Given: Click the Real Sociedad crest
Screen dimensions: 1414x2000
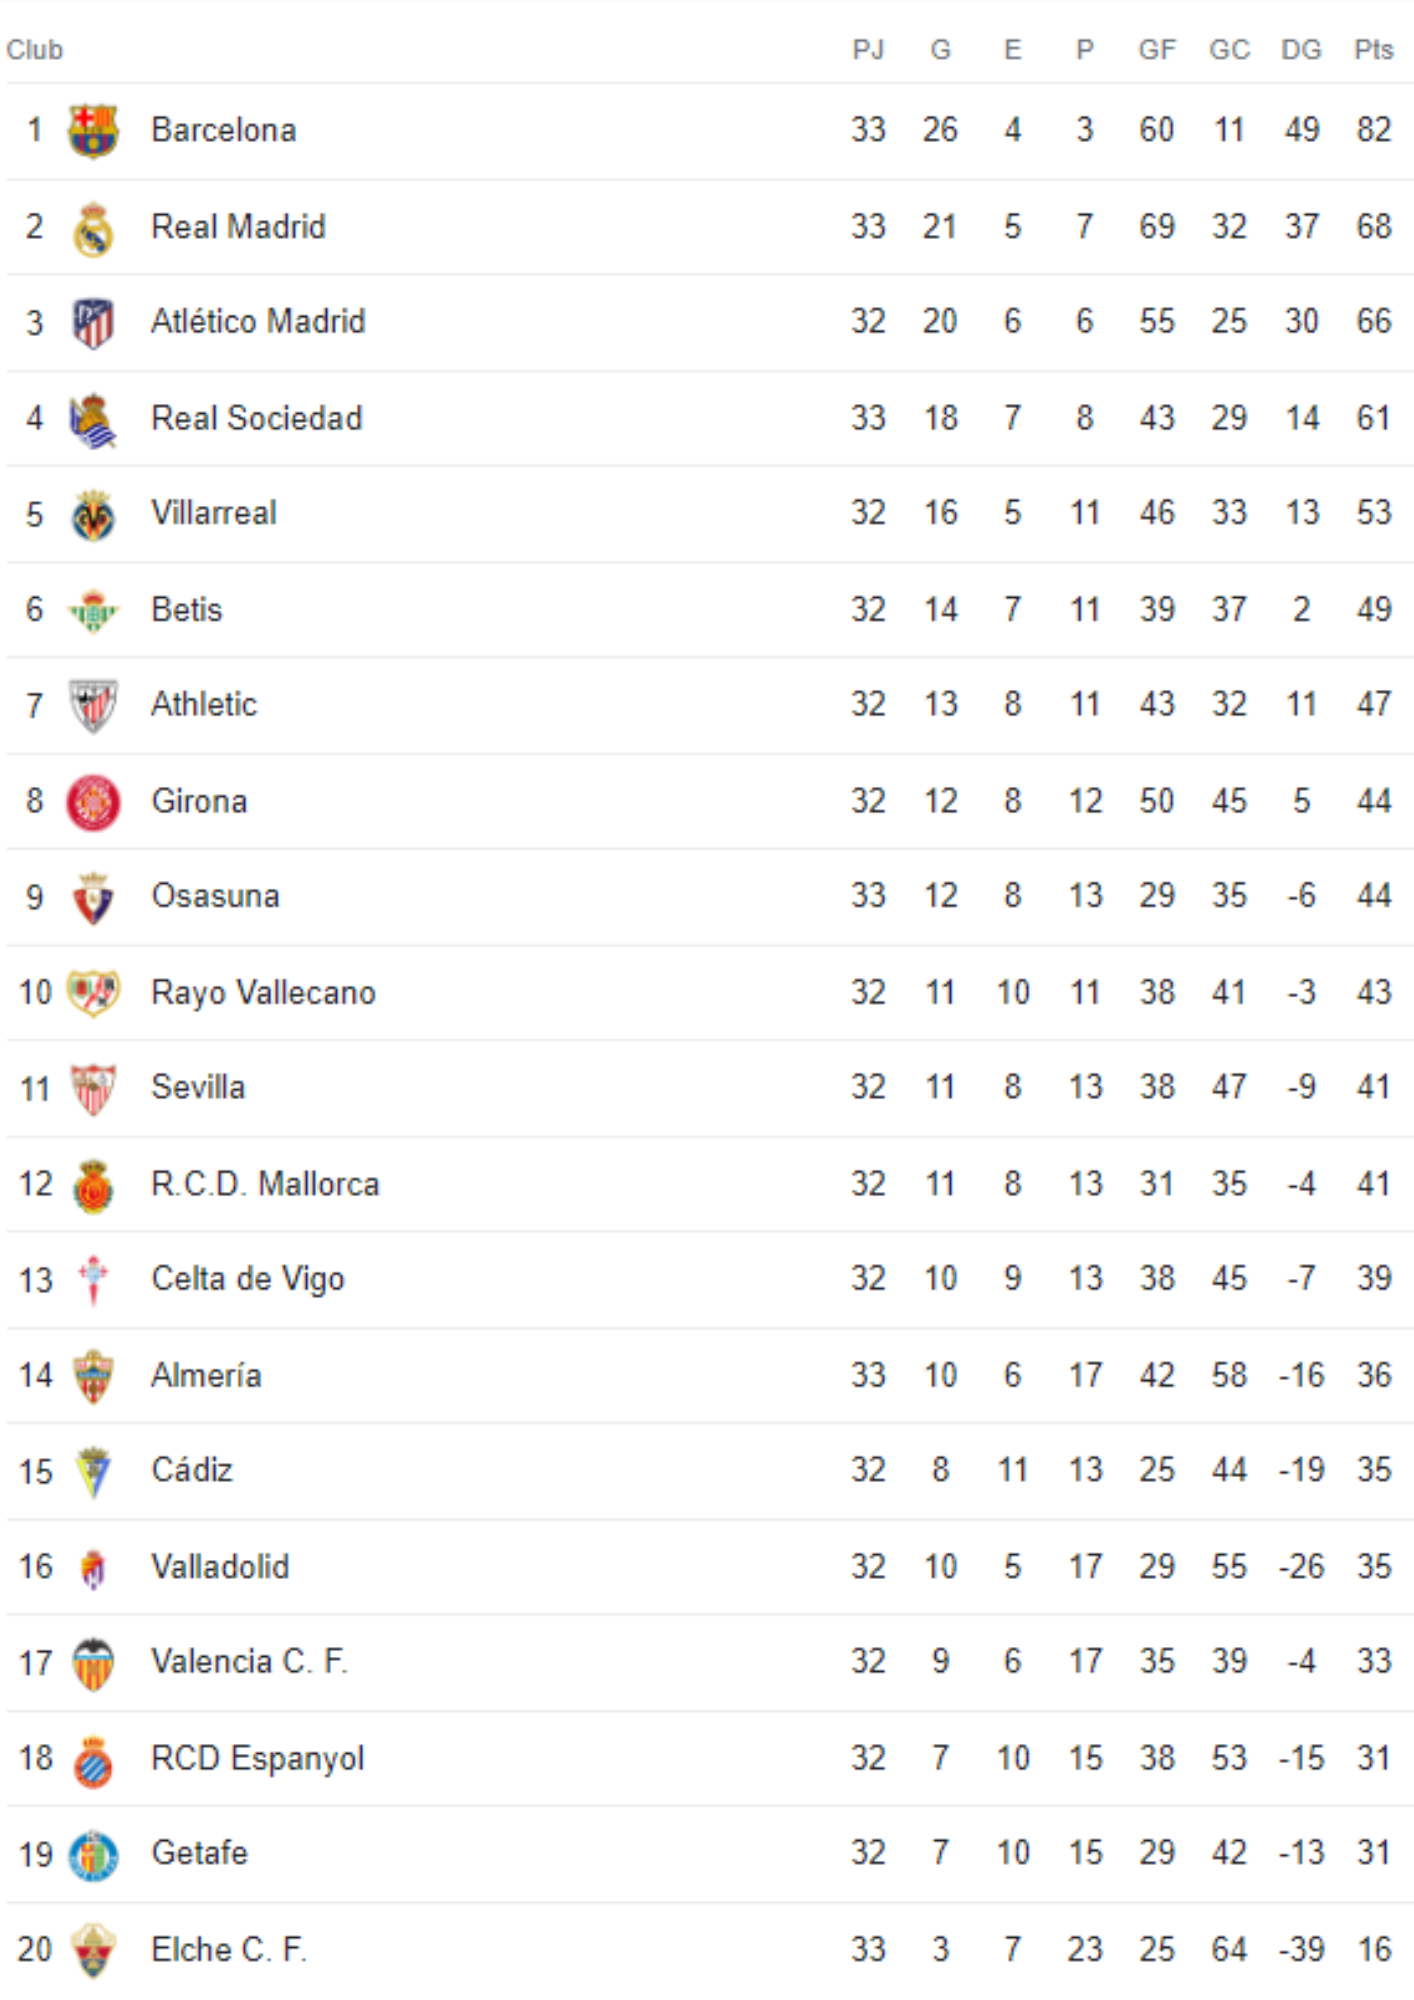Looking at the screenshot, I should click(93, 419).
